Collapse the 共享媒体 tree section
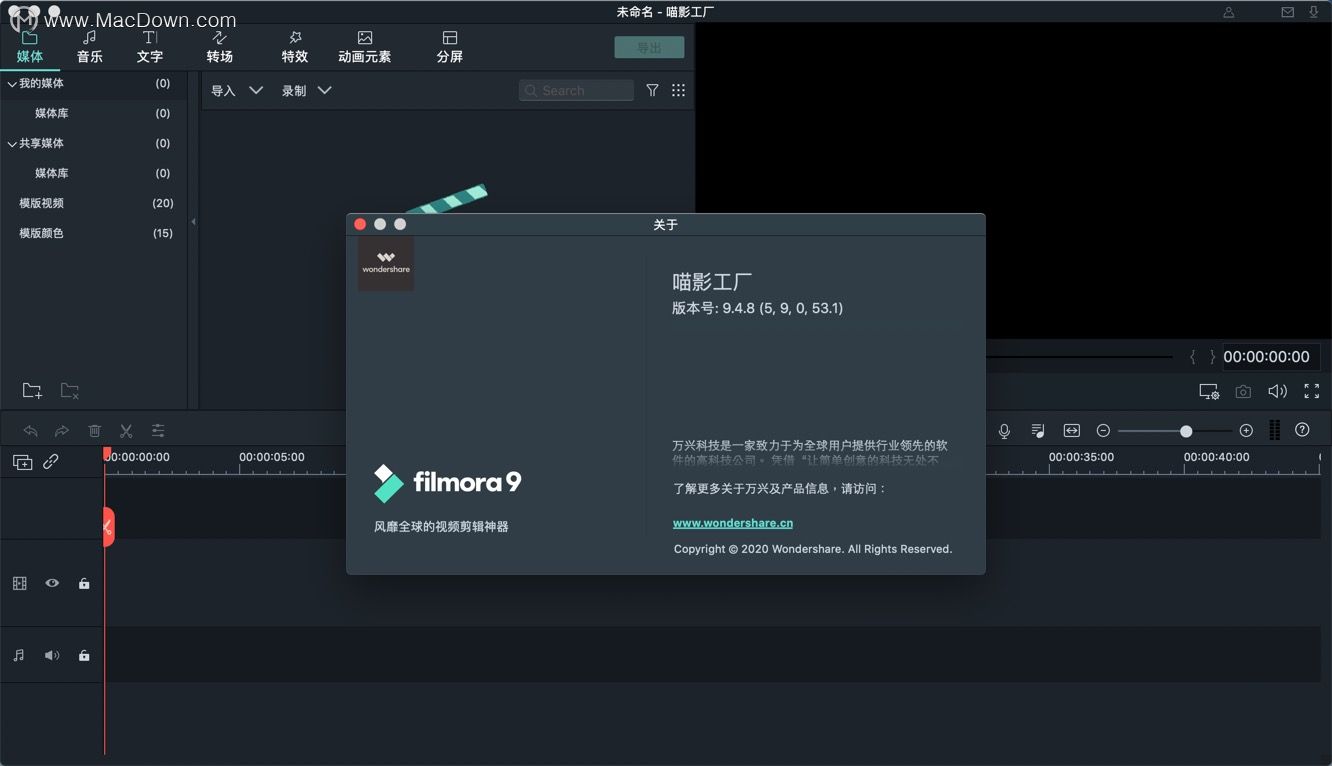The height and width of the screenshot is (766, 1332). pos(12,144)
